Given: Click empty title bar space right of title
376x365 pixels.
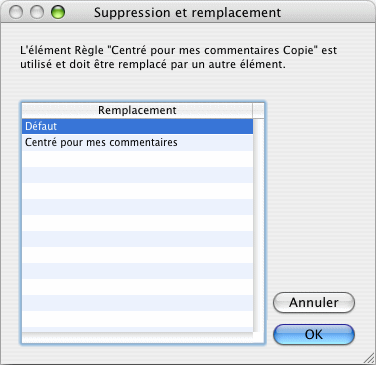Looking at the screenshot, I should (327, 12).
